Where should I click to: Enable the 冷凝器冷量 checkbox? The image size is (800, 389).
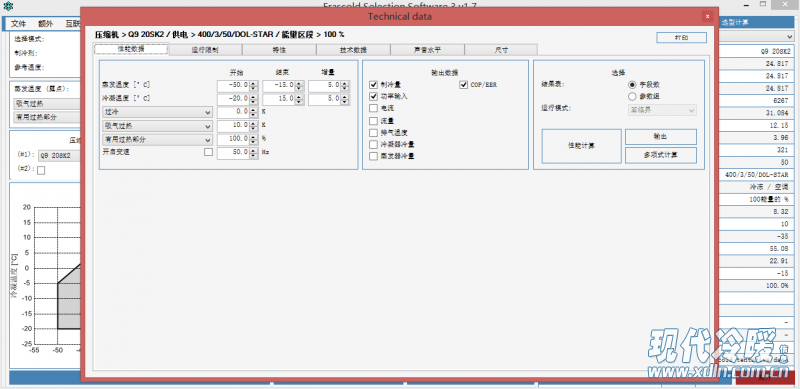(x=373, y=144)
